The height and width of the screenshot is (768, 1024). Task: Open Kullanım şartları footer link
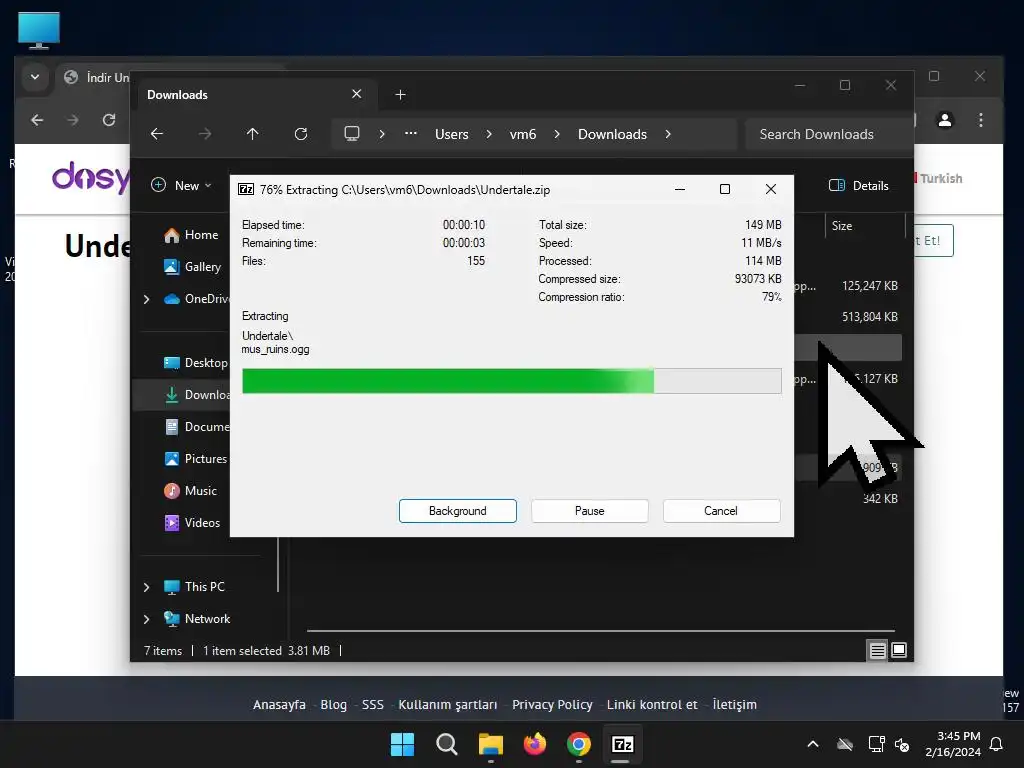click(x=448, y=705)
